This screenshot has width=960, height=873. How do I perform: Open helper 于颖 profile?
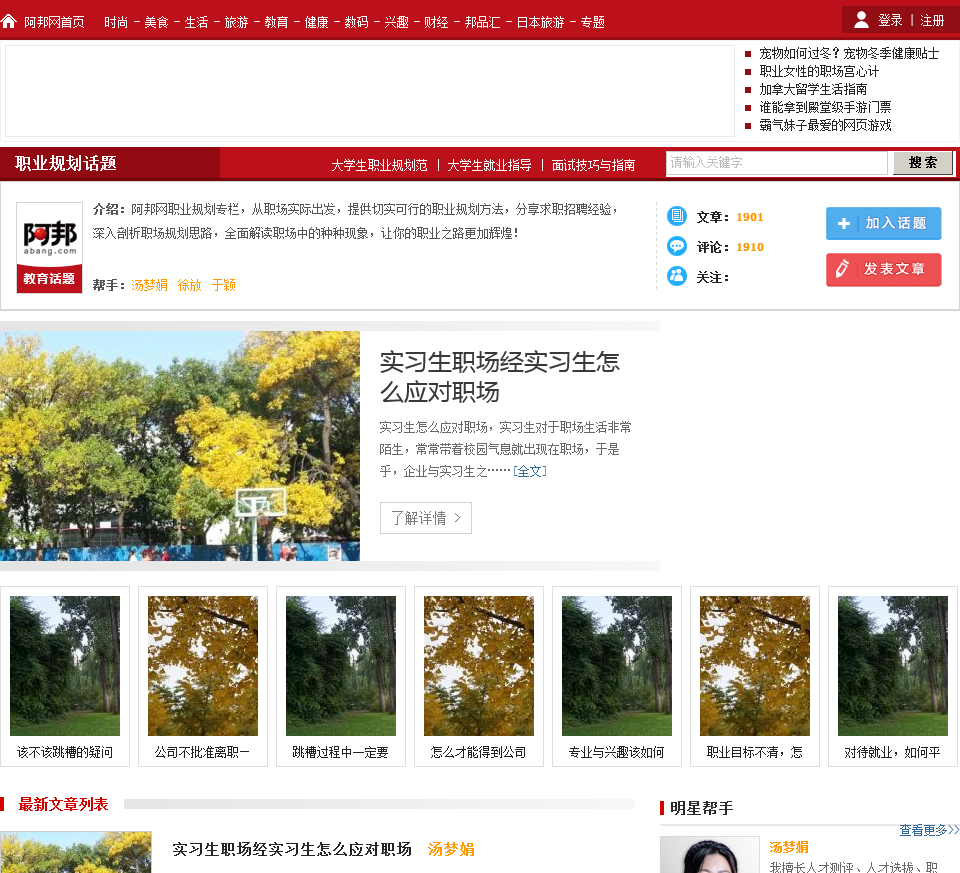click(x=223, y=285)
